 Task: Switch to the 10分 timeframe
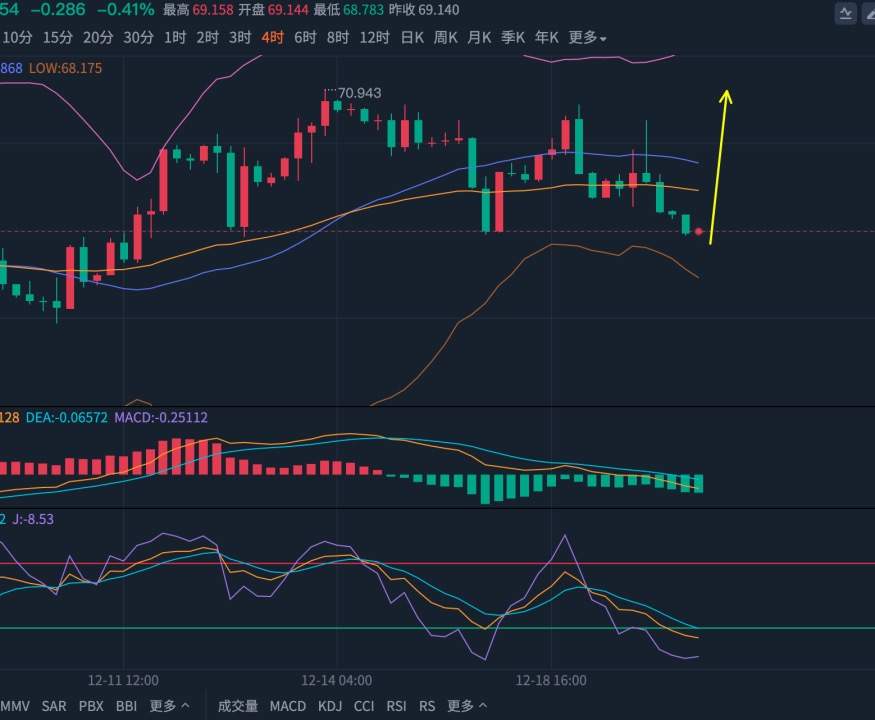17,38
